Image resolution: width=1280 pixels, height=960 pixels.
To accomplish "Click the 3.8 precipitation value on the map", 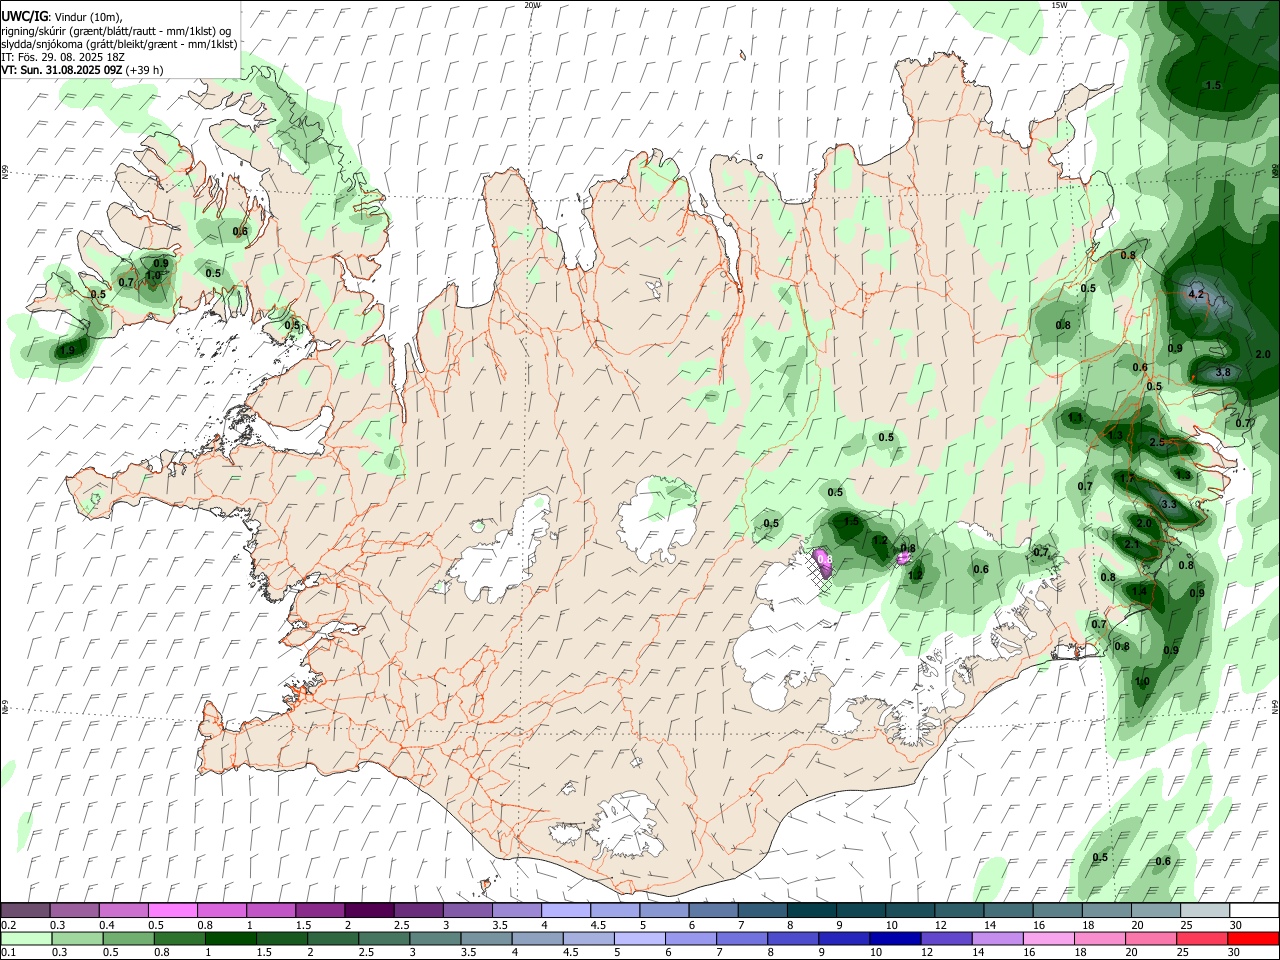I will [1222, 372].
